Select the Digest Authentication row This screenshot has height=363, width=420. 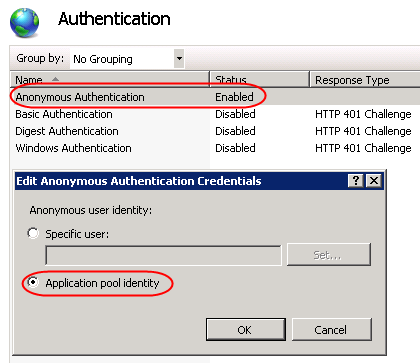pyautogui.click(x=215, y=131)
